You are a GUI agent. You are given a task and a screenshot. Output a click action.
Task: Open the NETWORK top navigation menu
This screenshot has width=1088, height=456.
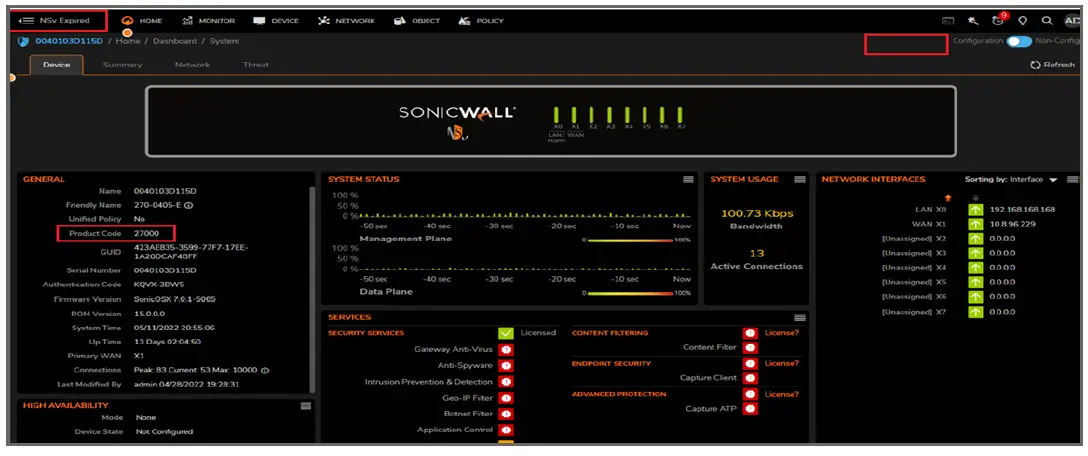click(x=346, y=21)
